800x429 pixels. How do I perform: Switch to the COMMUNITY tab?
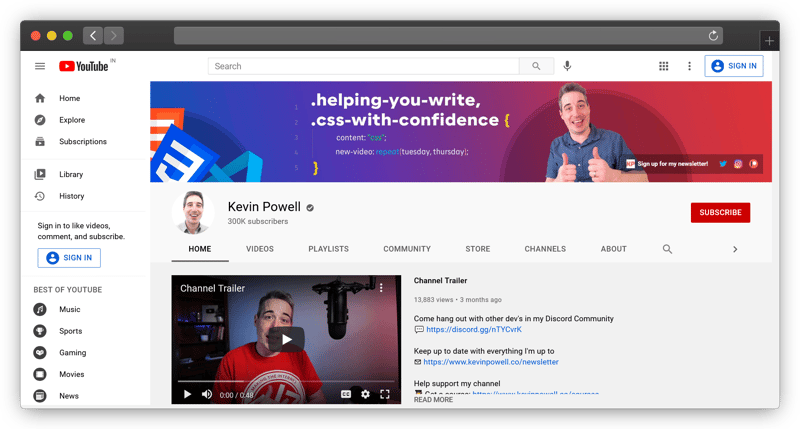tap(407, 249)
